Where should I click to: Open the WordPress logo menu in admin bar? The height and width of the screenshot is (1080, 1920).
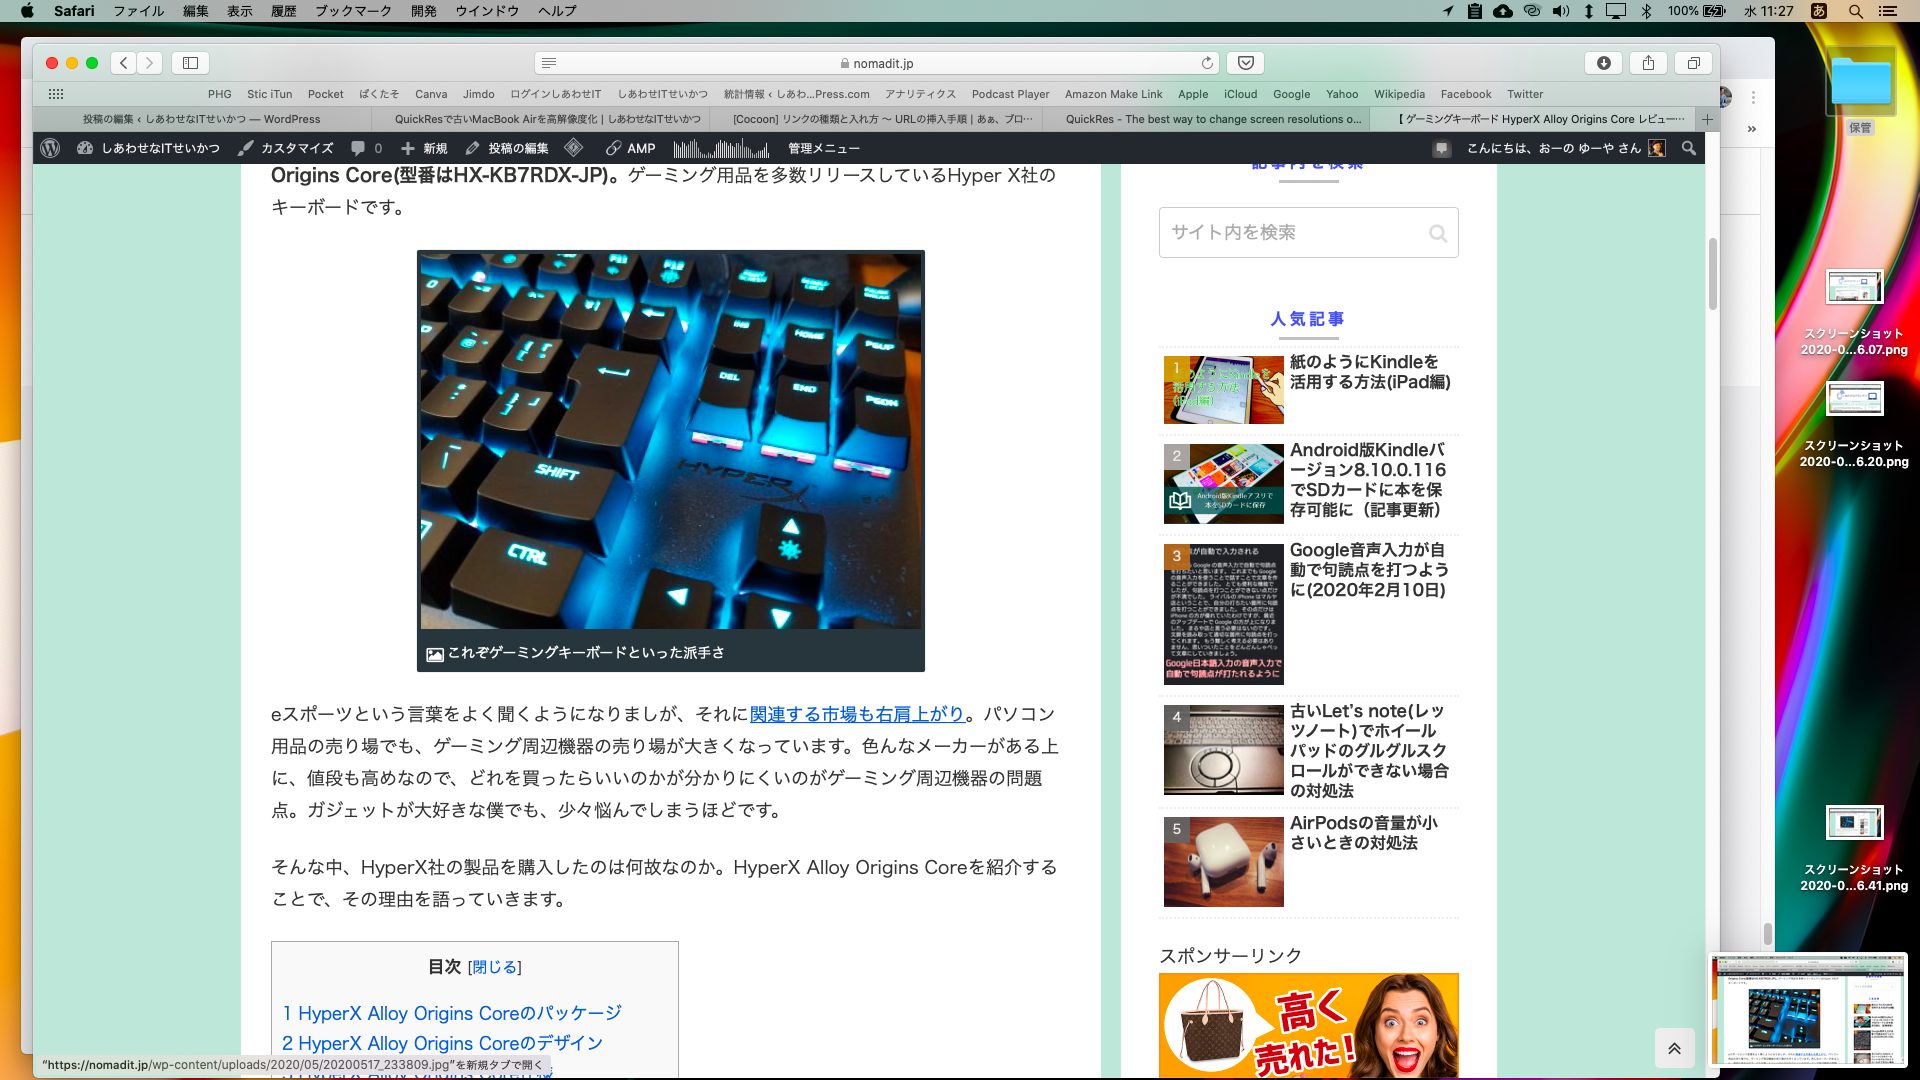pos(52,148)
